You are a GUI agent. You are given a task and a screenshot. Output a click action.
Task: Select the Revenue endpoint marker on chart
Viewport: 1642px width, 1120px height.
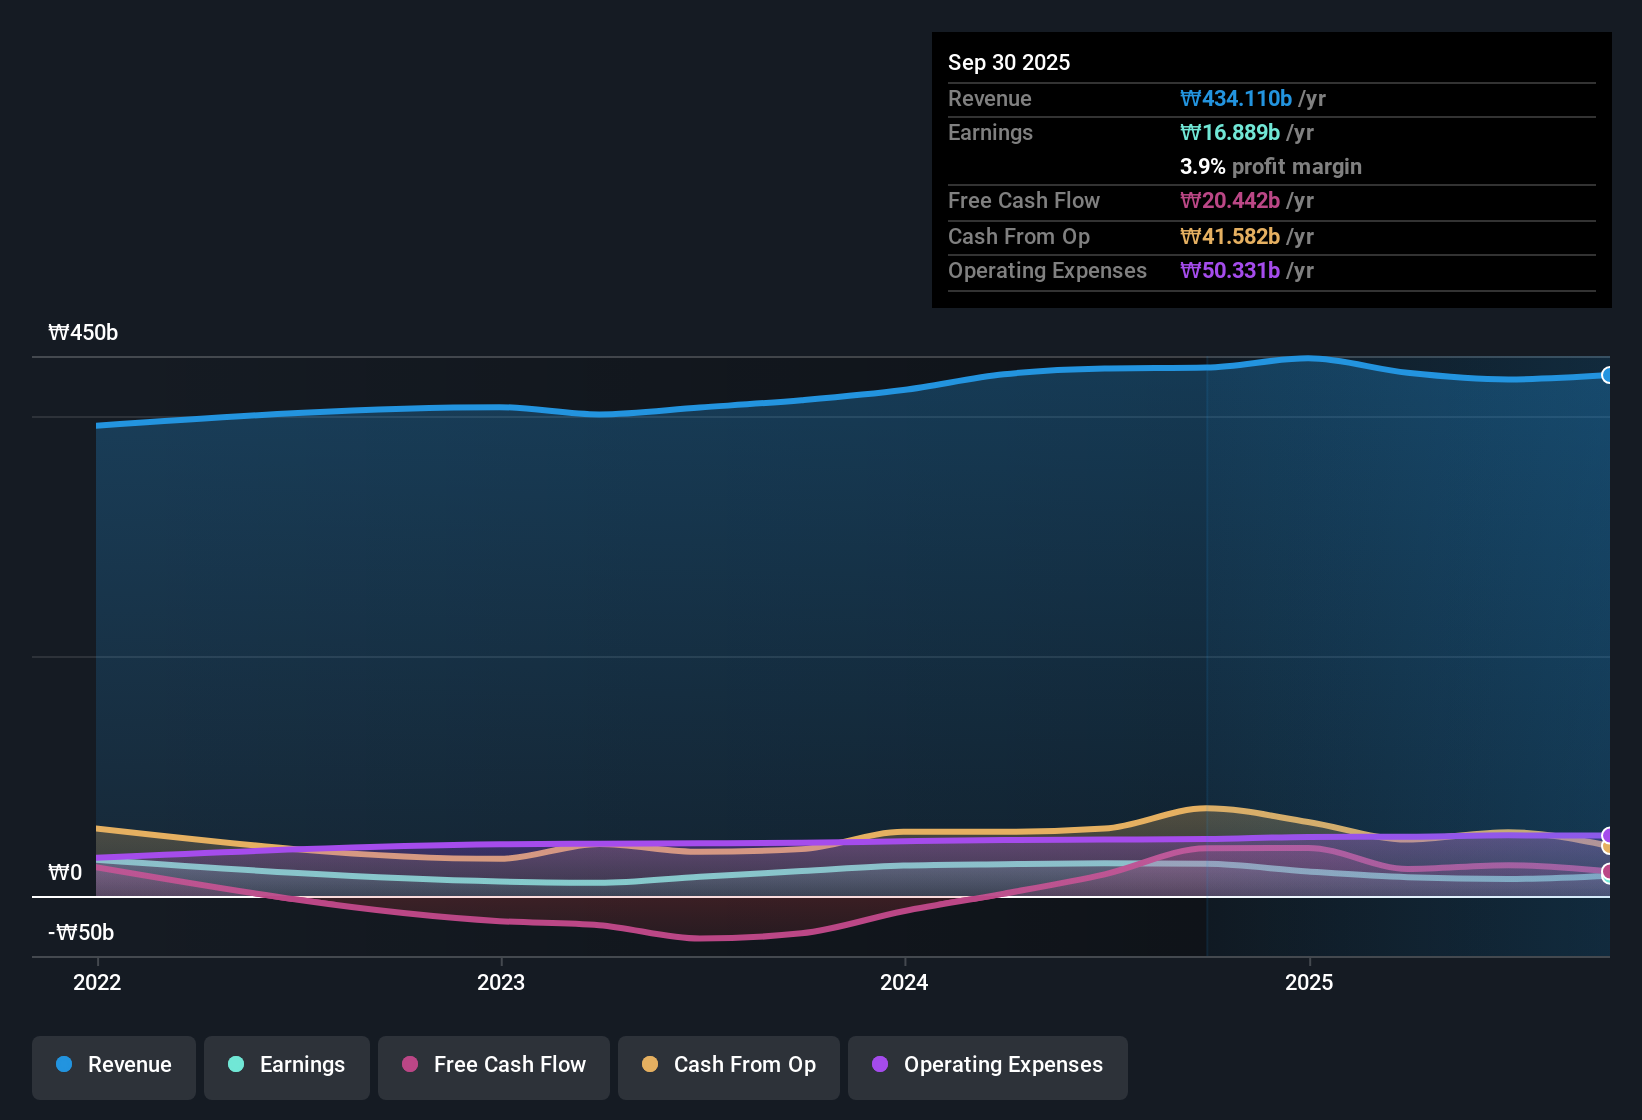coord(1608,375)
